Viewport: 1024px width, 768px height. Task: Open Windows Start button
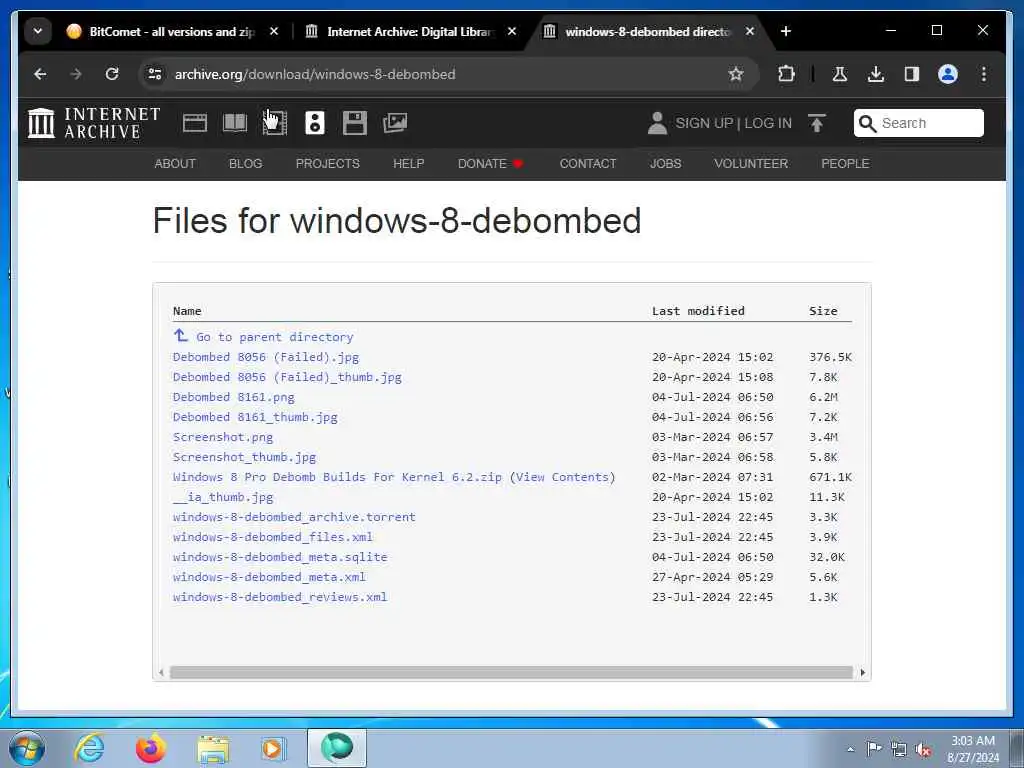[x=27, y=748]
